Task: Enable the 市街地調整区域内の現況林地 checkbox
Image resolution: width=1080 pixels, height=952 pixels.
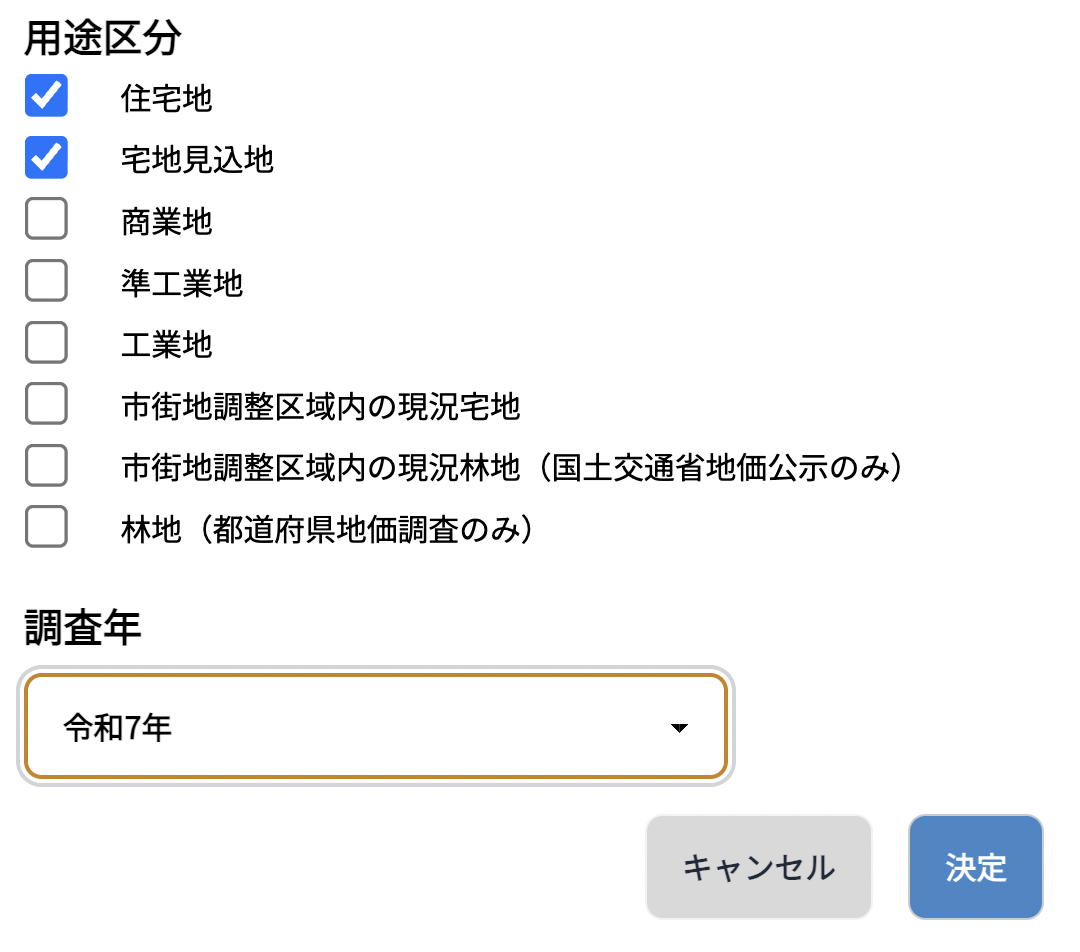Action: click(46, 466)
